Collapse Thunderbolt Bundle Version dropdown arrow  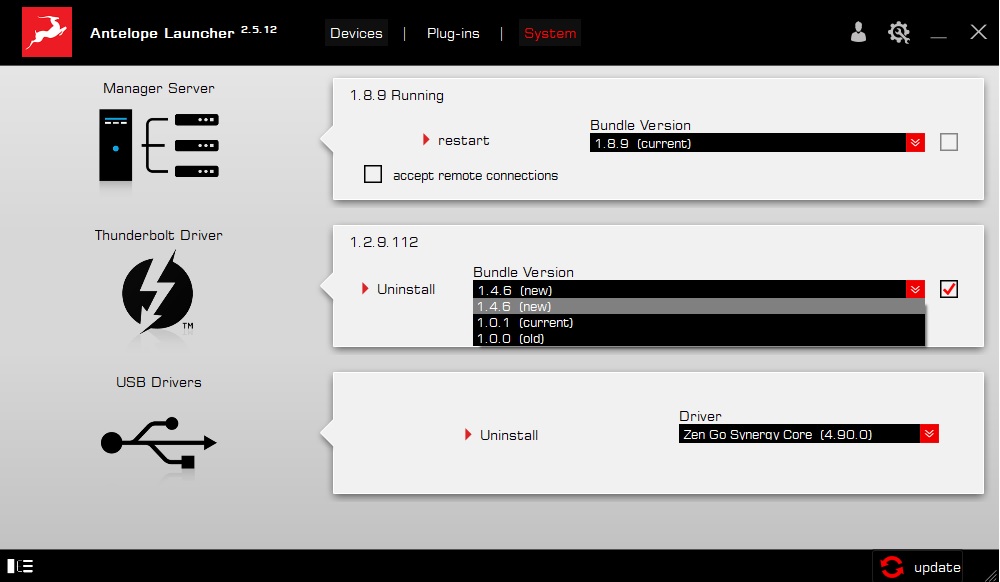click(915, 289)
